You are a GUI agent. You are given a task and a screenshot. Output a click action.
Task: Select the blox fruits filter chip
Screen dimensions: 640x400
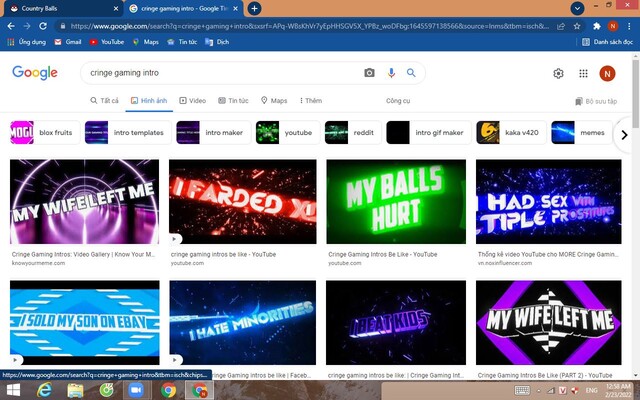point(45,133)
